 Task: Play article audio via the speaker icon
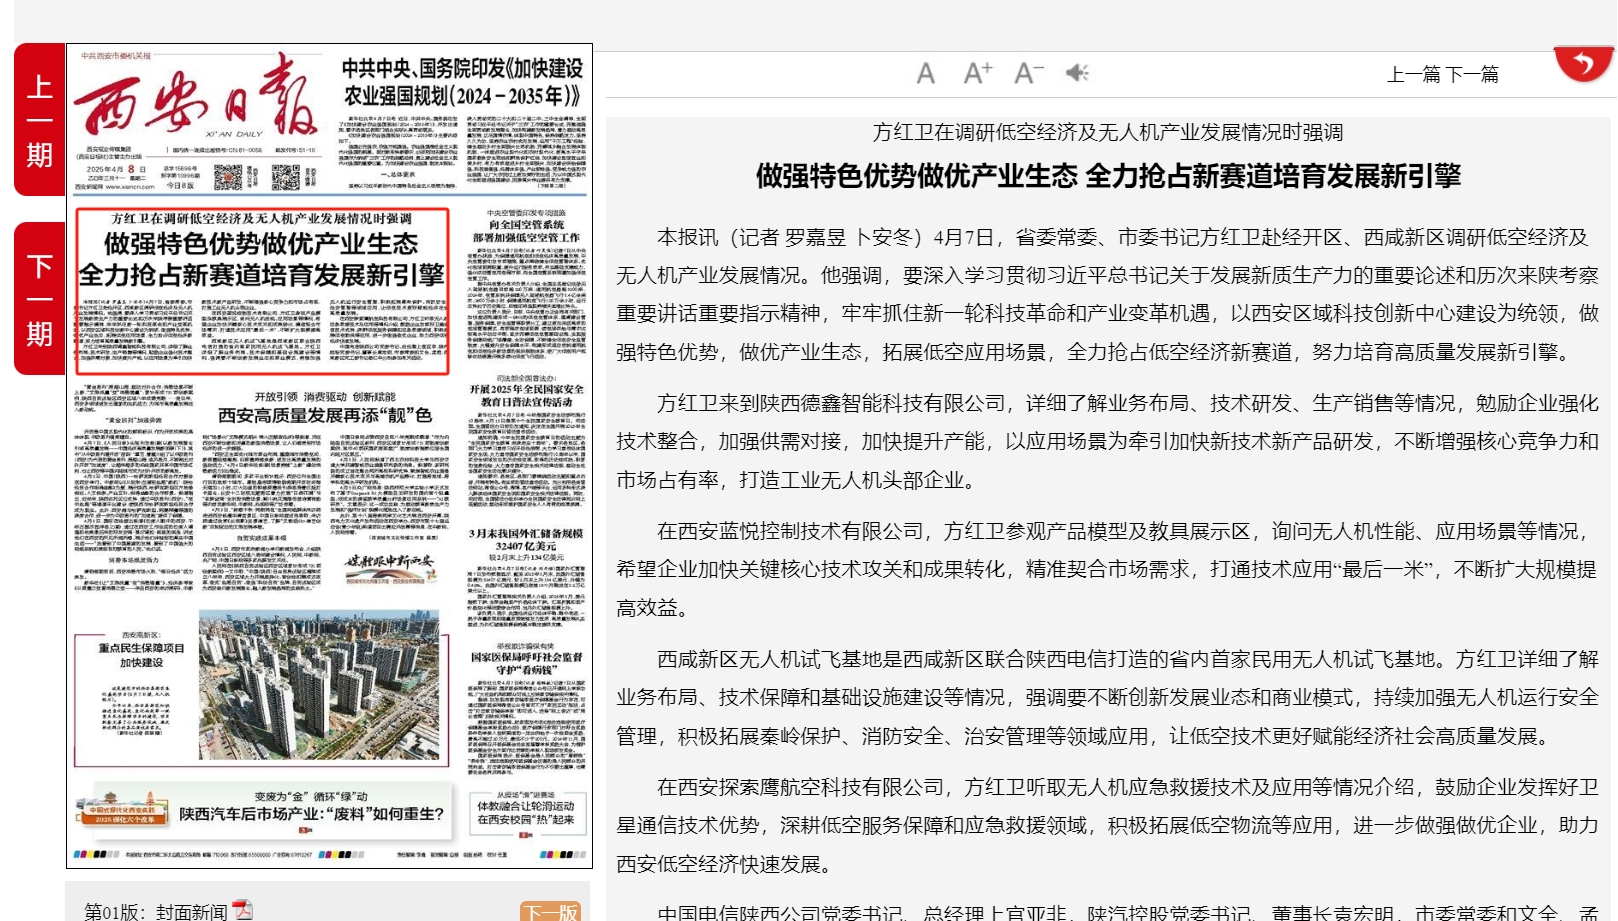[x=1077, y=73]
